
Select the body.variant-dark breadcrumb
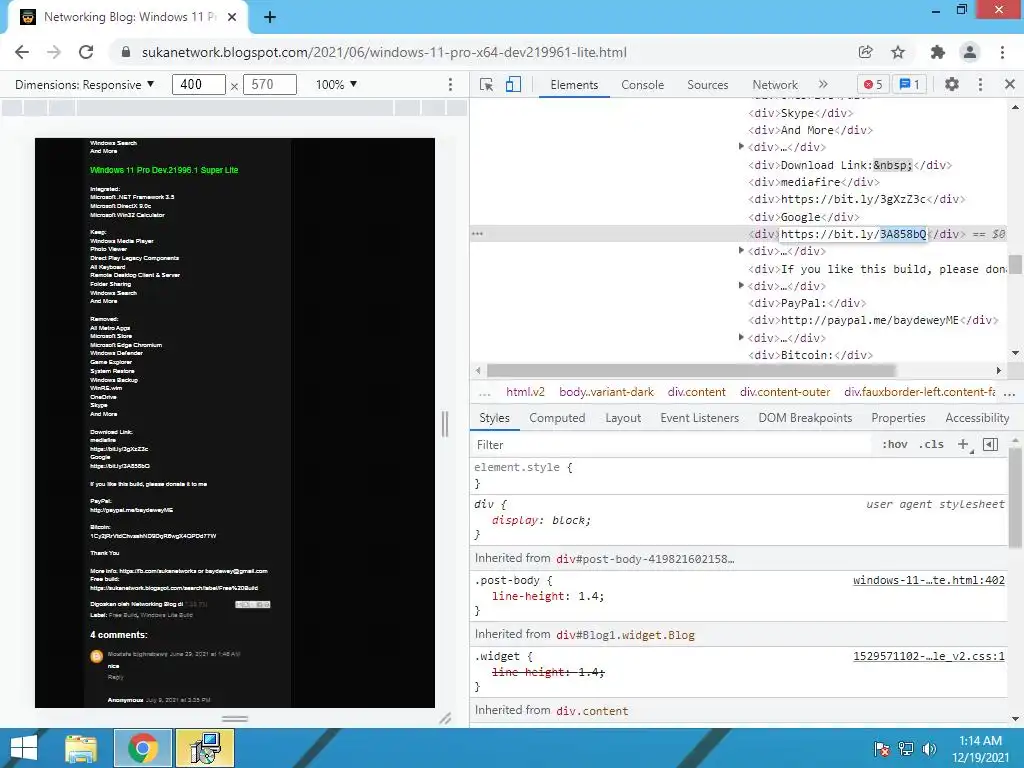[606, 392]
